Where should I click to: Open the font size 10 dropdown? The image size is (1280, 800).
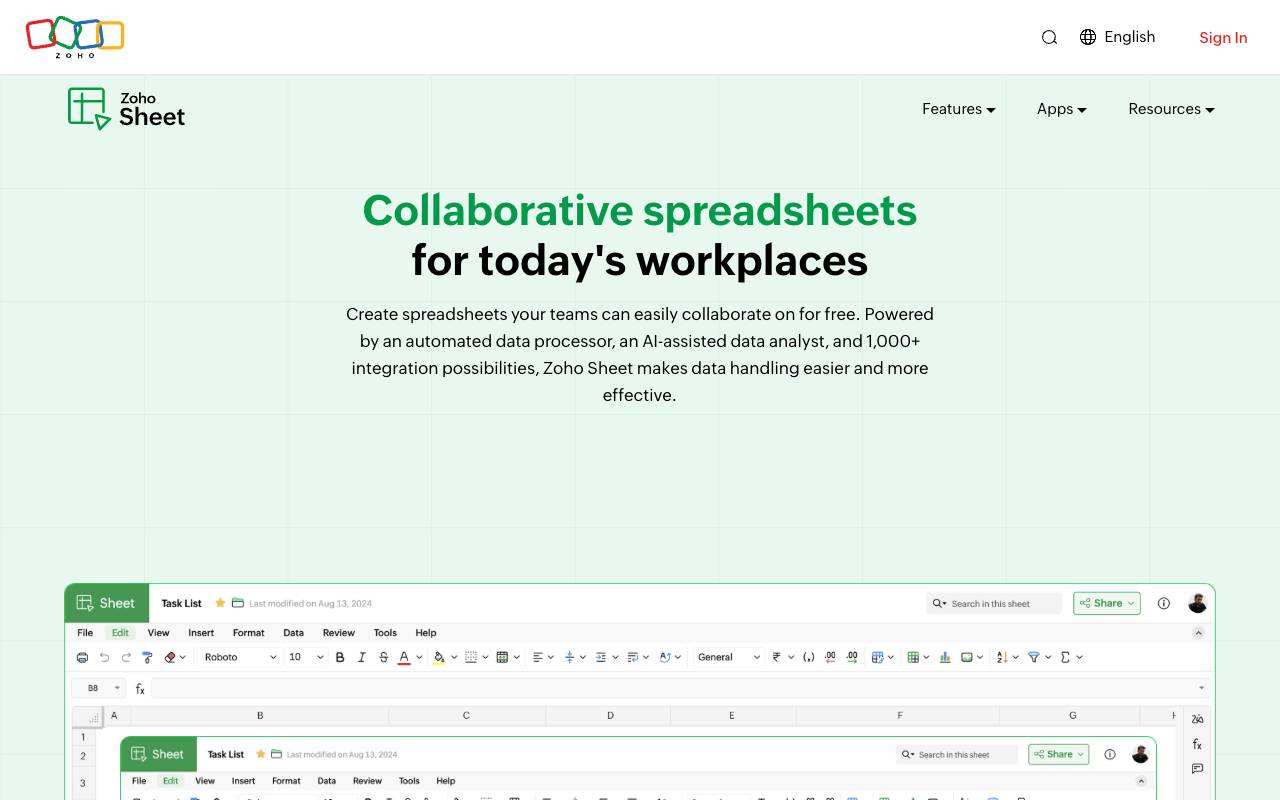pos(306,657)
